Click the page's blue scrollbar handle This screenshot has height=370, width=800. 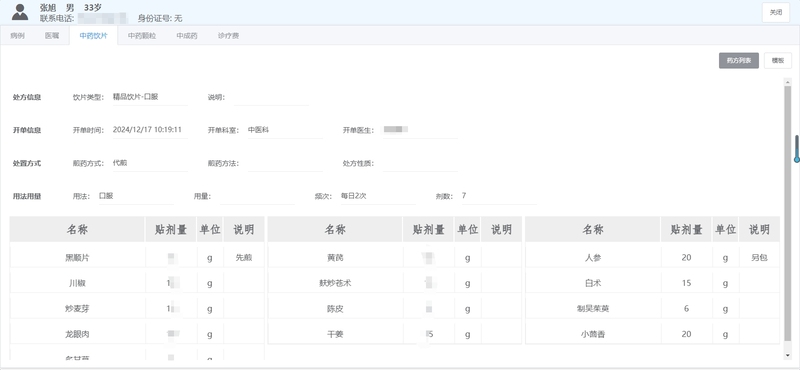coord(796,149)
